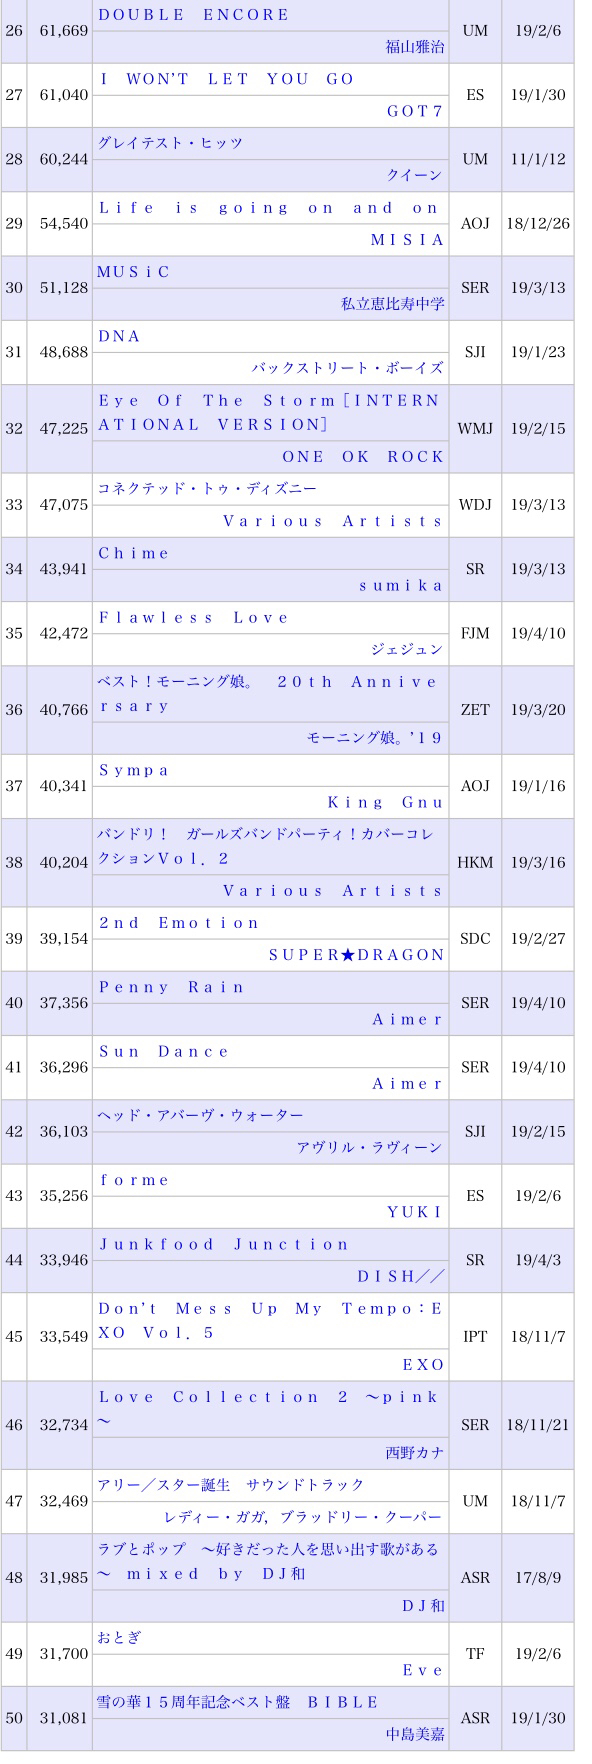Select the artist King Gnu
The image size is (592, 1764).
point(386,802)
